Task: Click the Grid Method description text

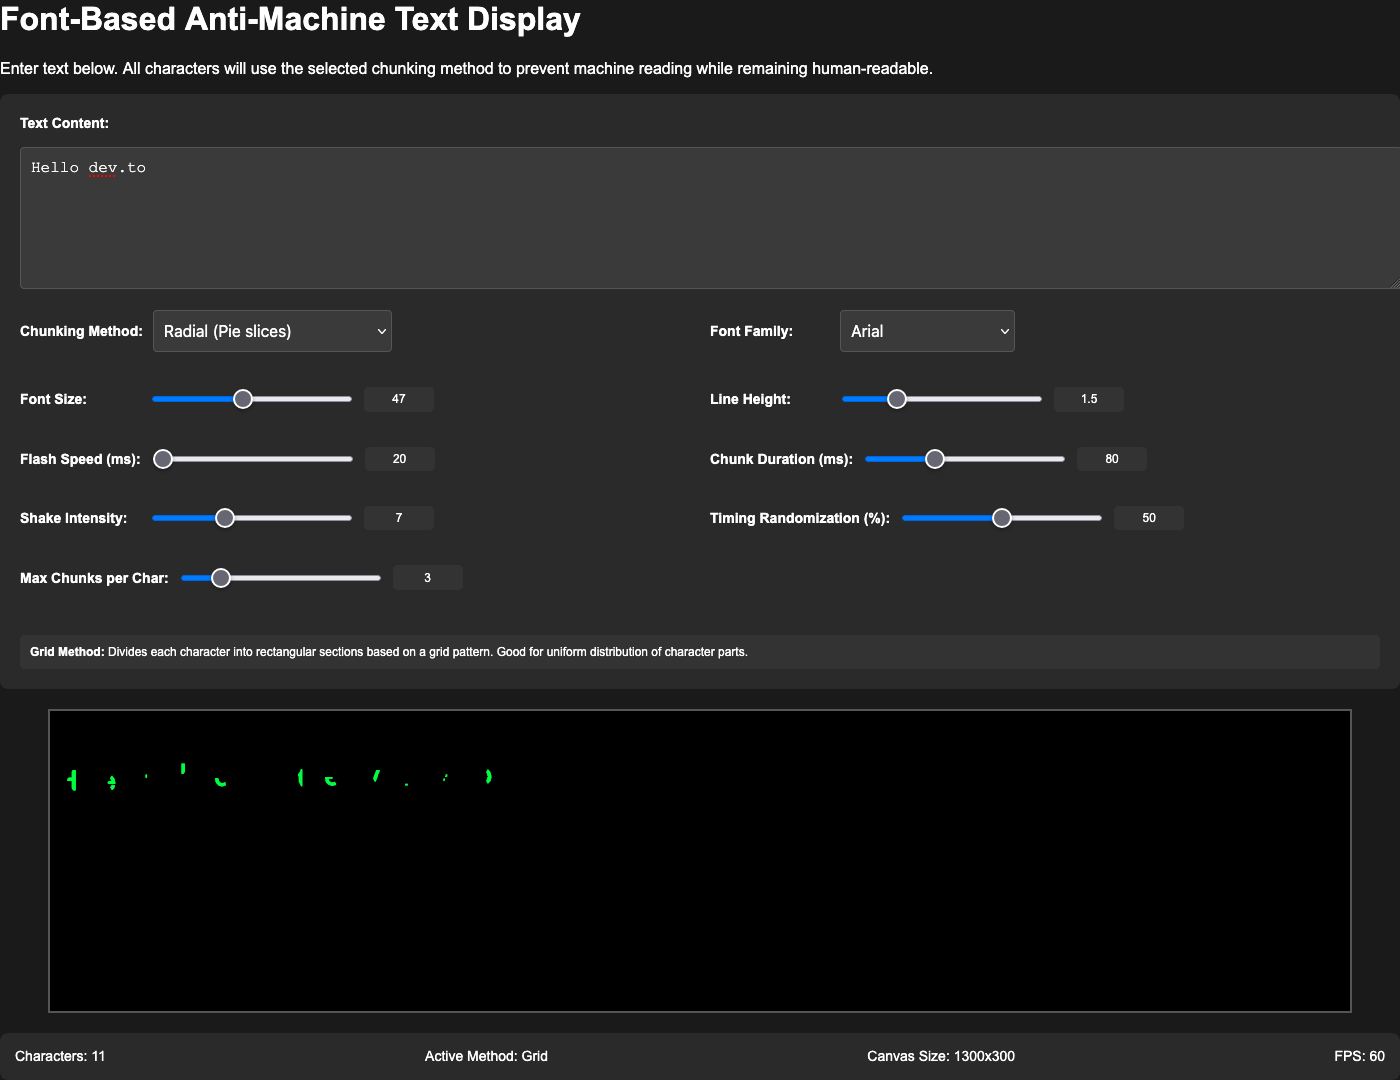Action: click(389, 652)
